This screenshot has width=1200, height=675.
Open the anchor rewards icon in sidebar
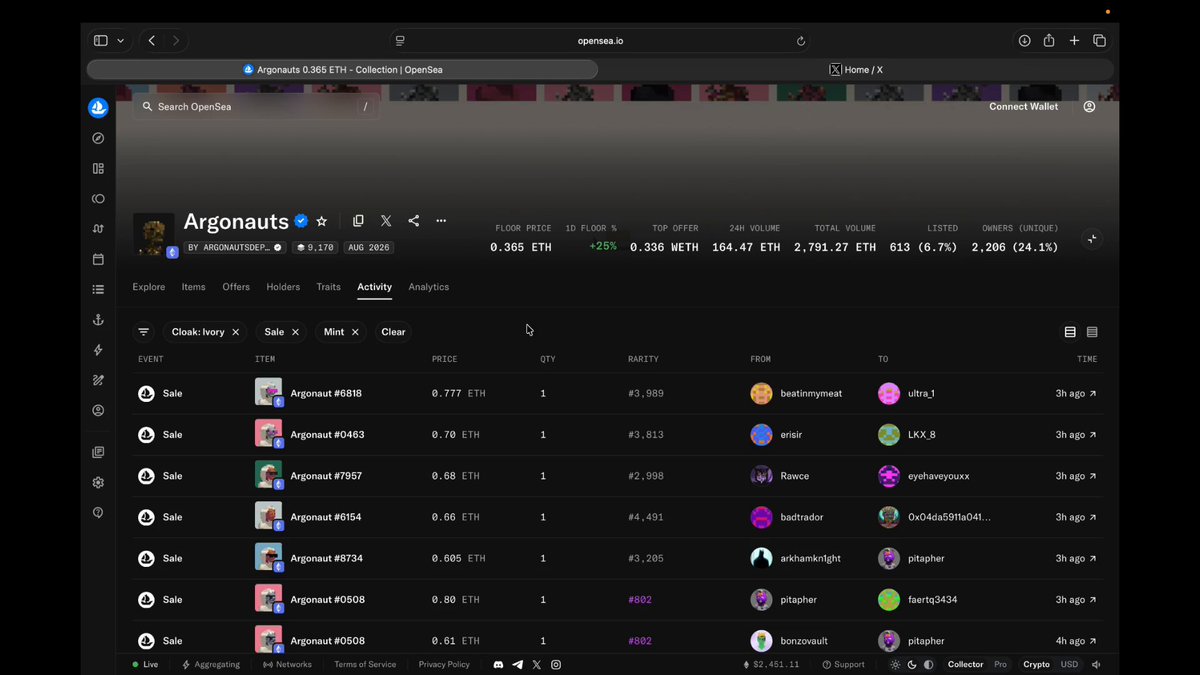pyautogui.click(x=98, y=320)
